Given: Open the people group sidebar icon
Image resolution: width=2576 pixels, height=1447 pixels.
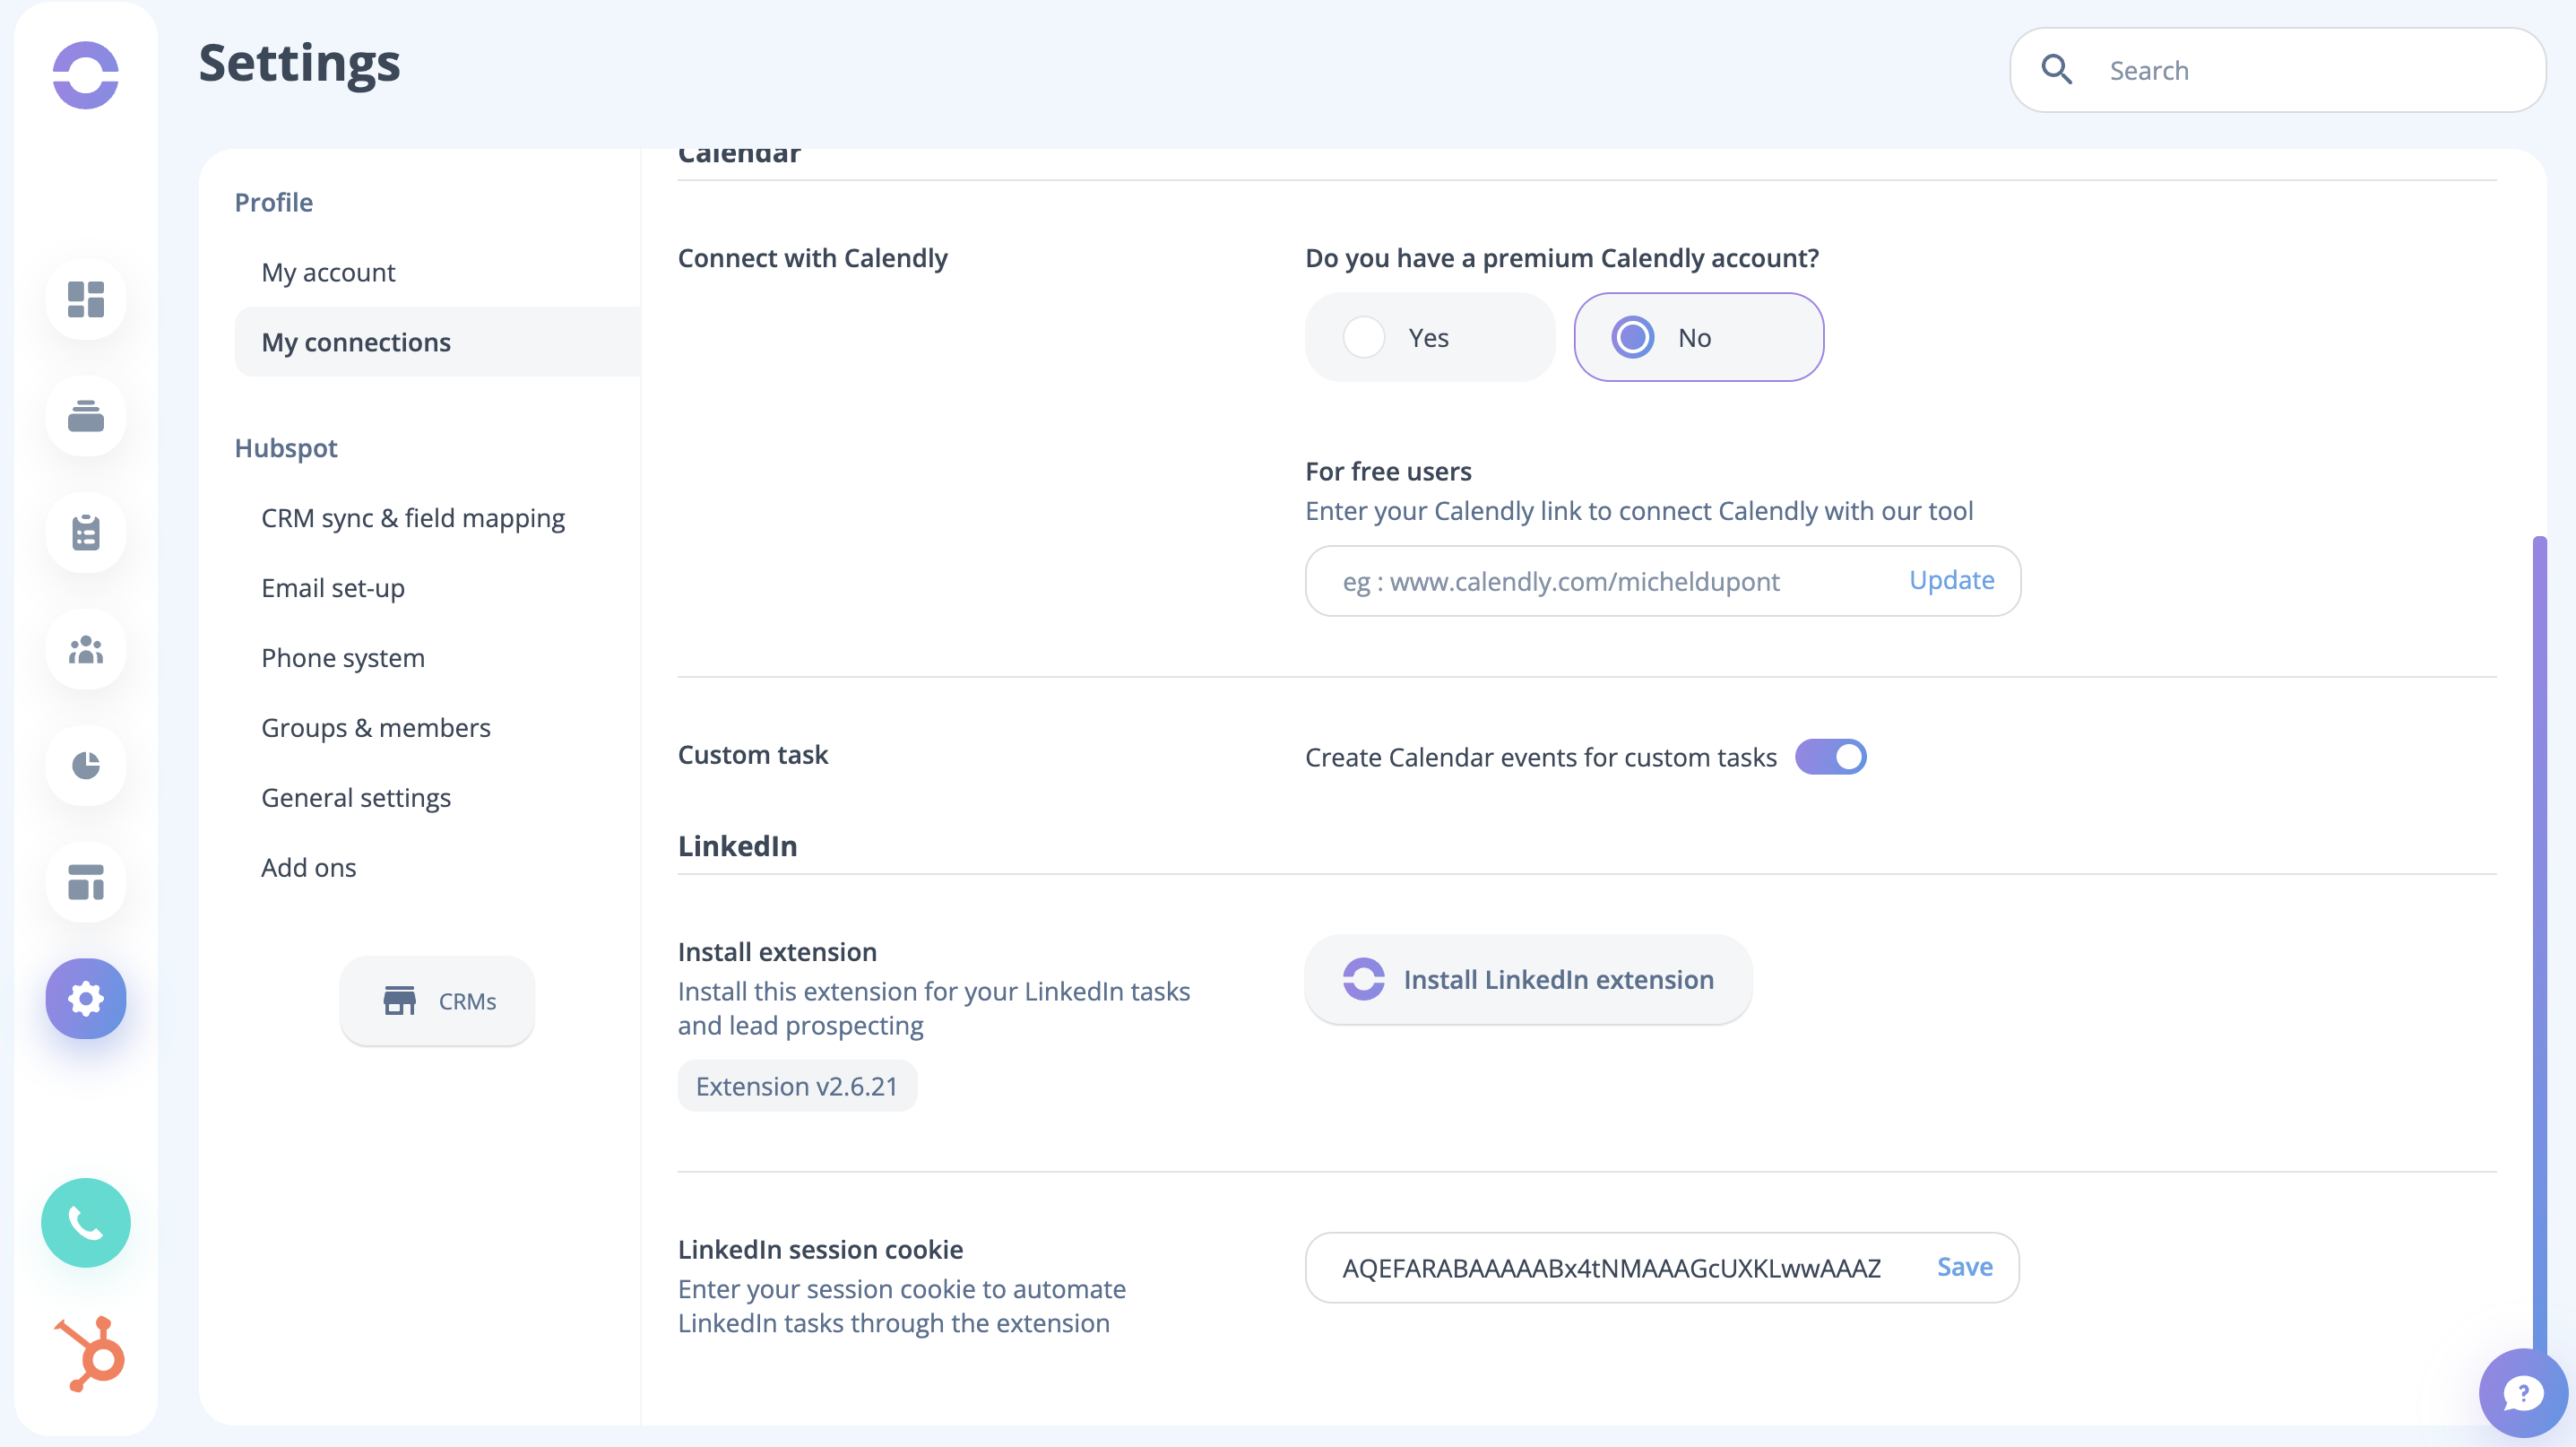Looking at the screenshot, I should [86, 650].
